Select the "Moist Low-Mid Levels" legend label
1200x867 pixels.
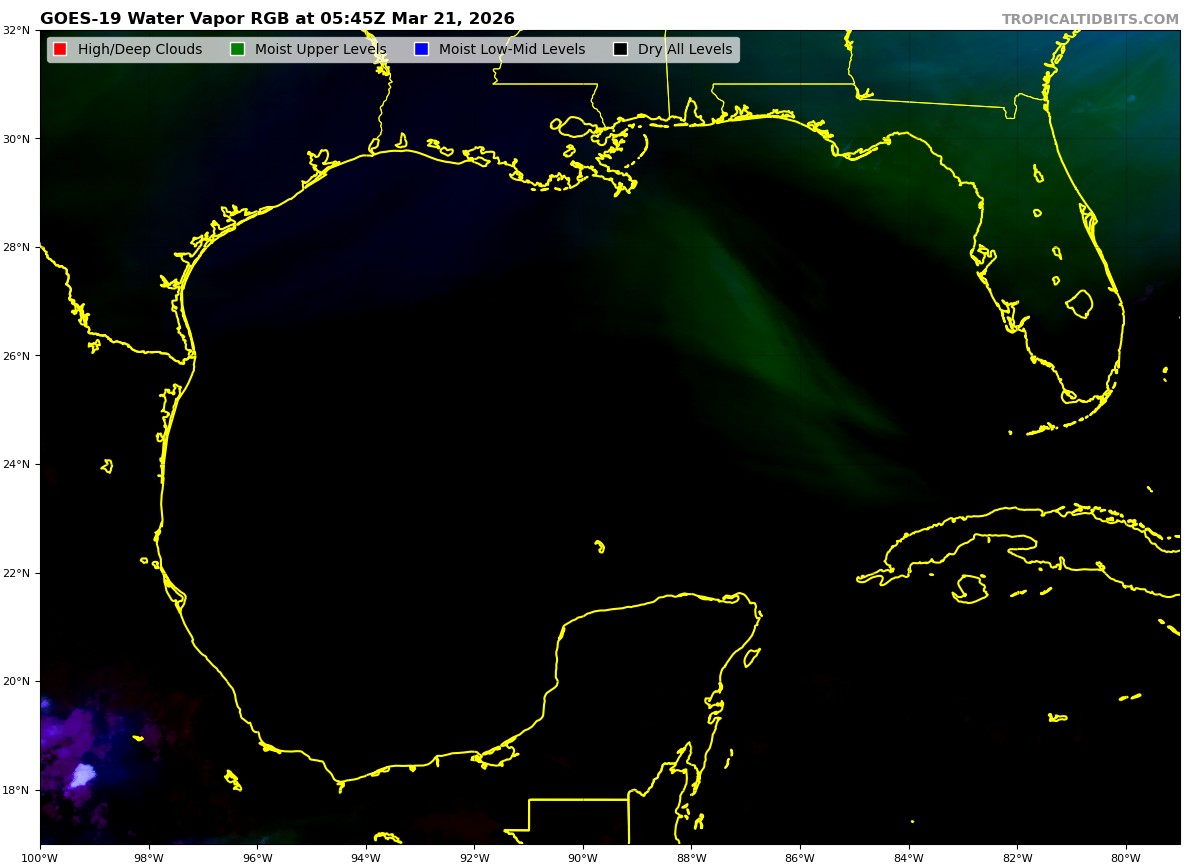[x=511, y=49]
